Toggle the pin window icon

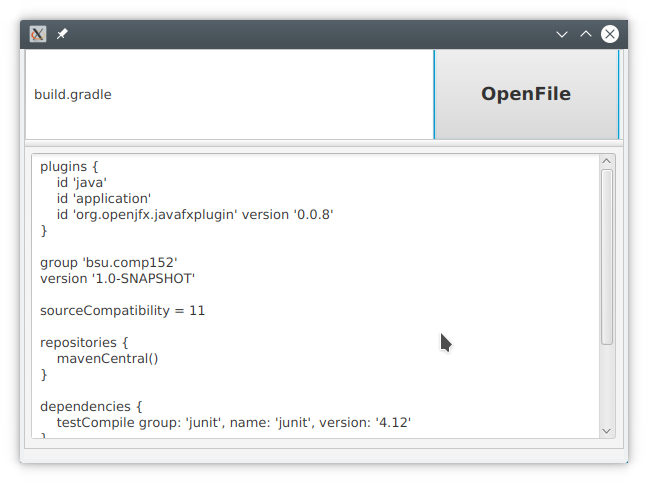[62, 34]
